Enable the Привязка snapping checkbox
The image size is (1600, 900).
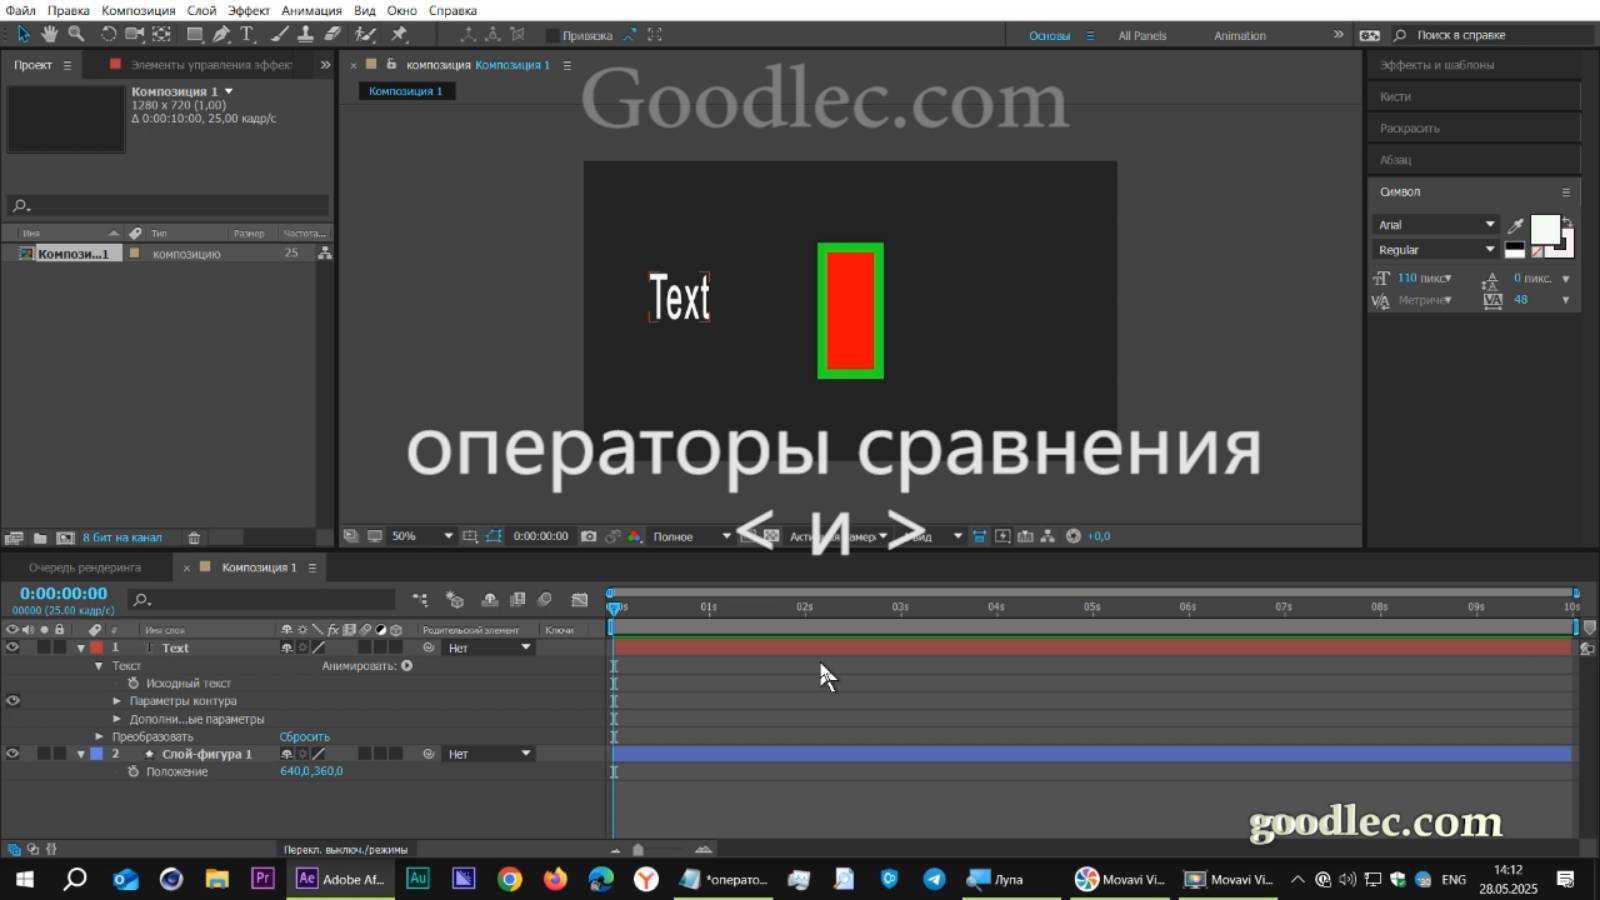coord(553,34)
